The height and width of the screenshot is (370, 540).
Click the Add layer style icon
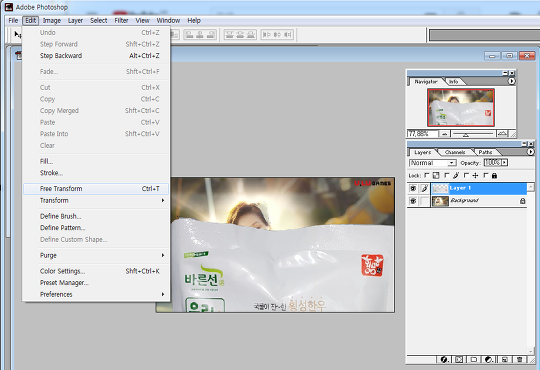444,360
